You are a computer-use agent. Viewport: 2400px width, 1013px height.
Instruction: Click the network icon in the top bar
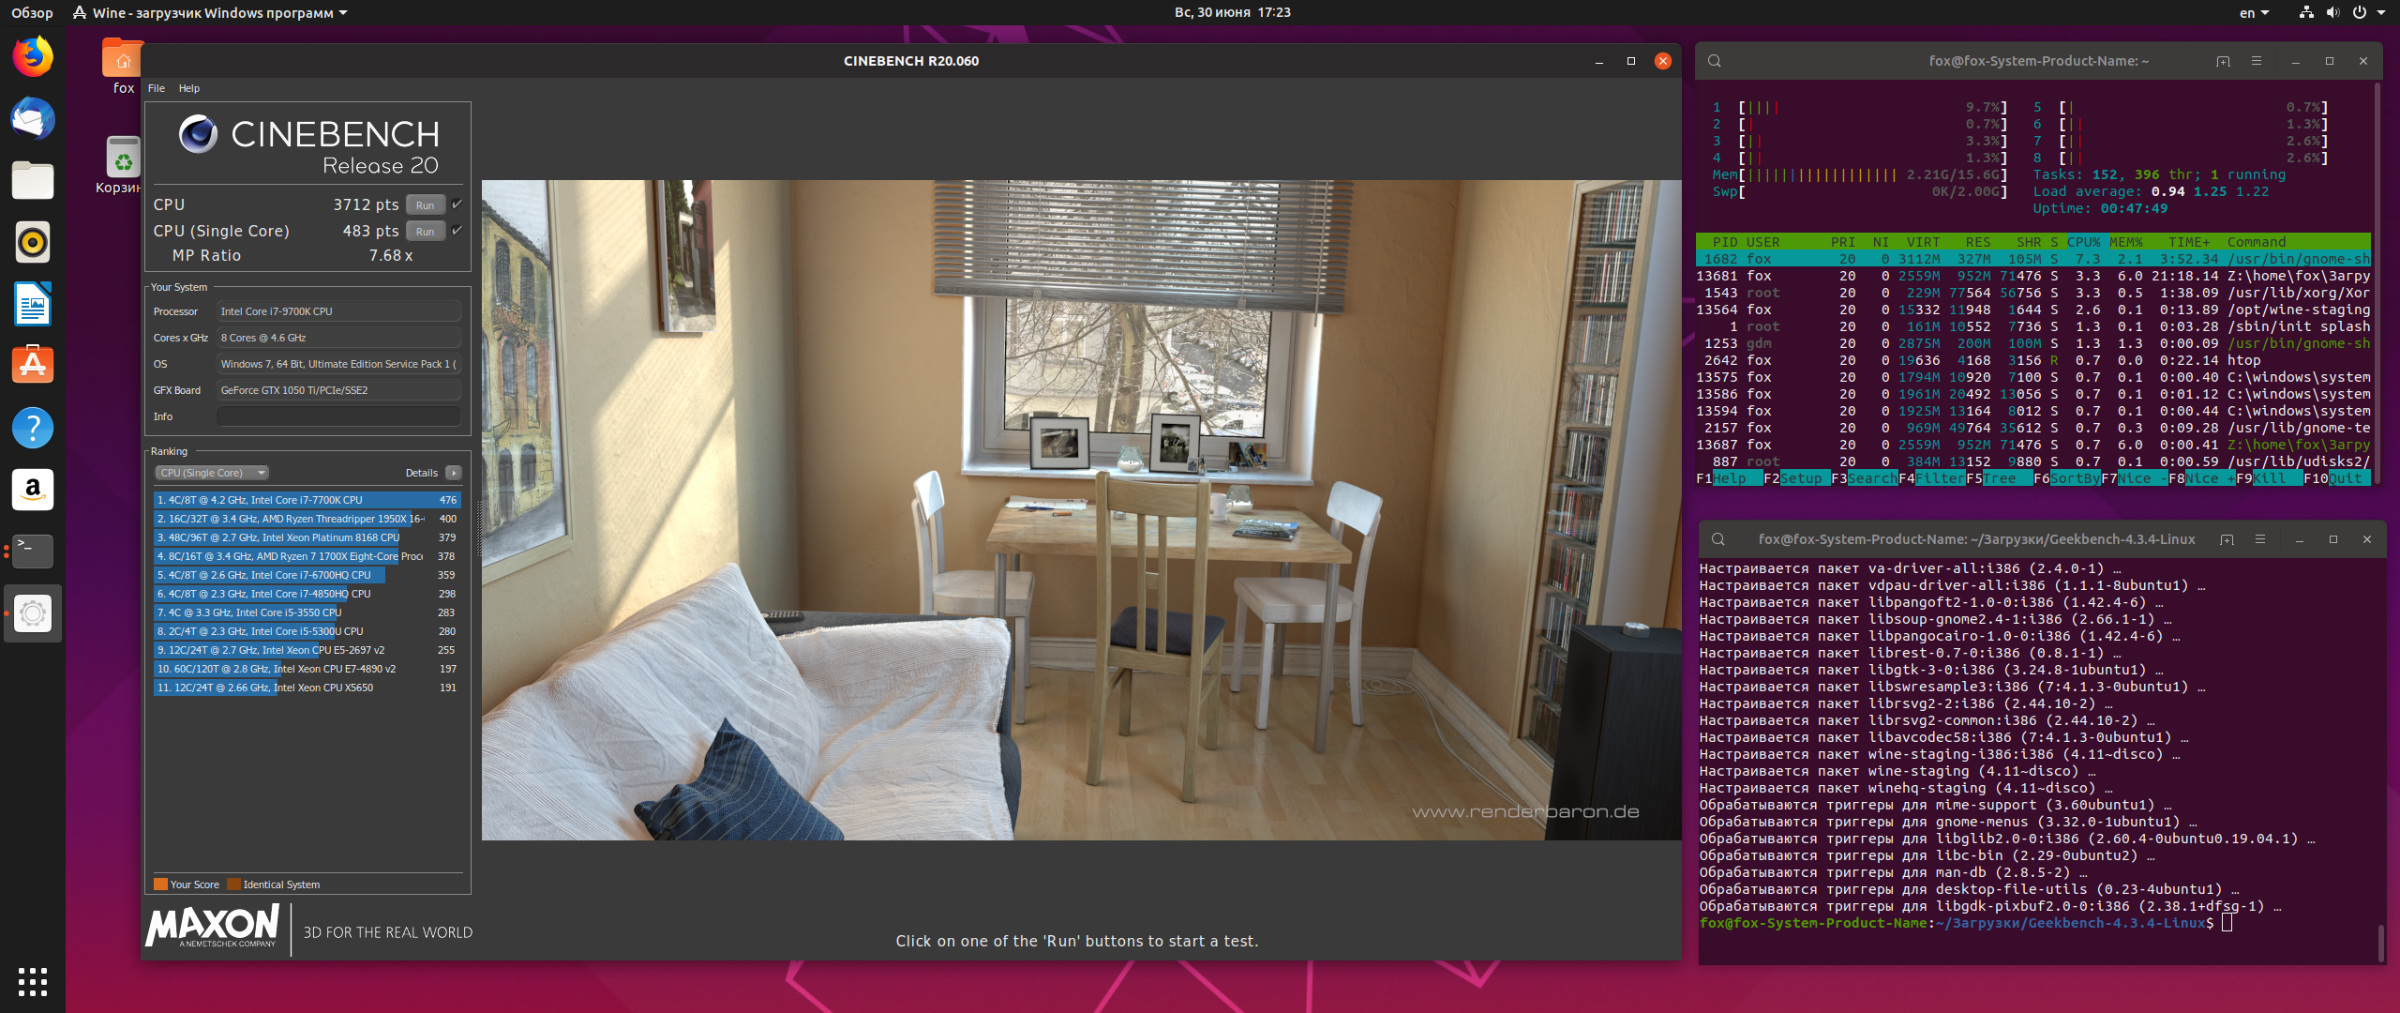click(x=2306, y=13)
